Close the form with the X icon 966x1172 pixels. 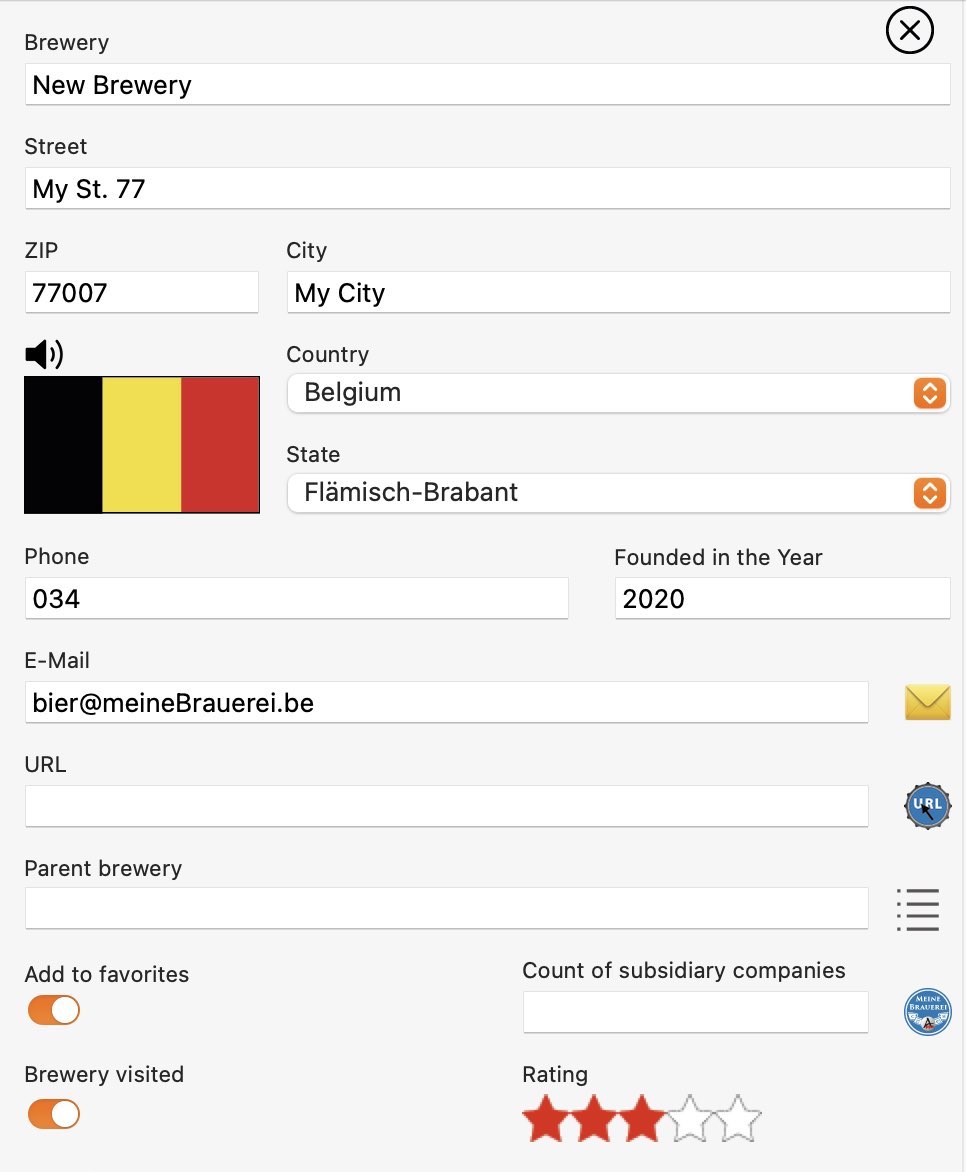coord(909,31)
